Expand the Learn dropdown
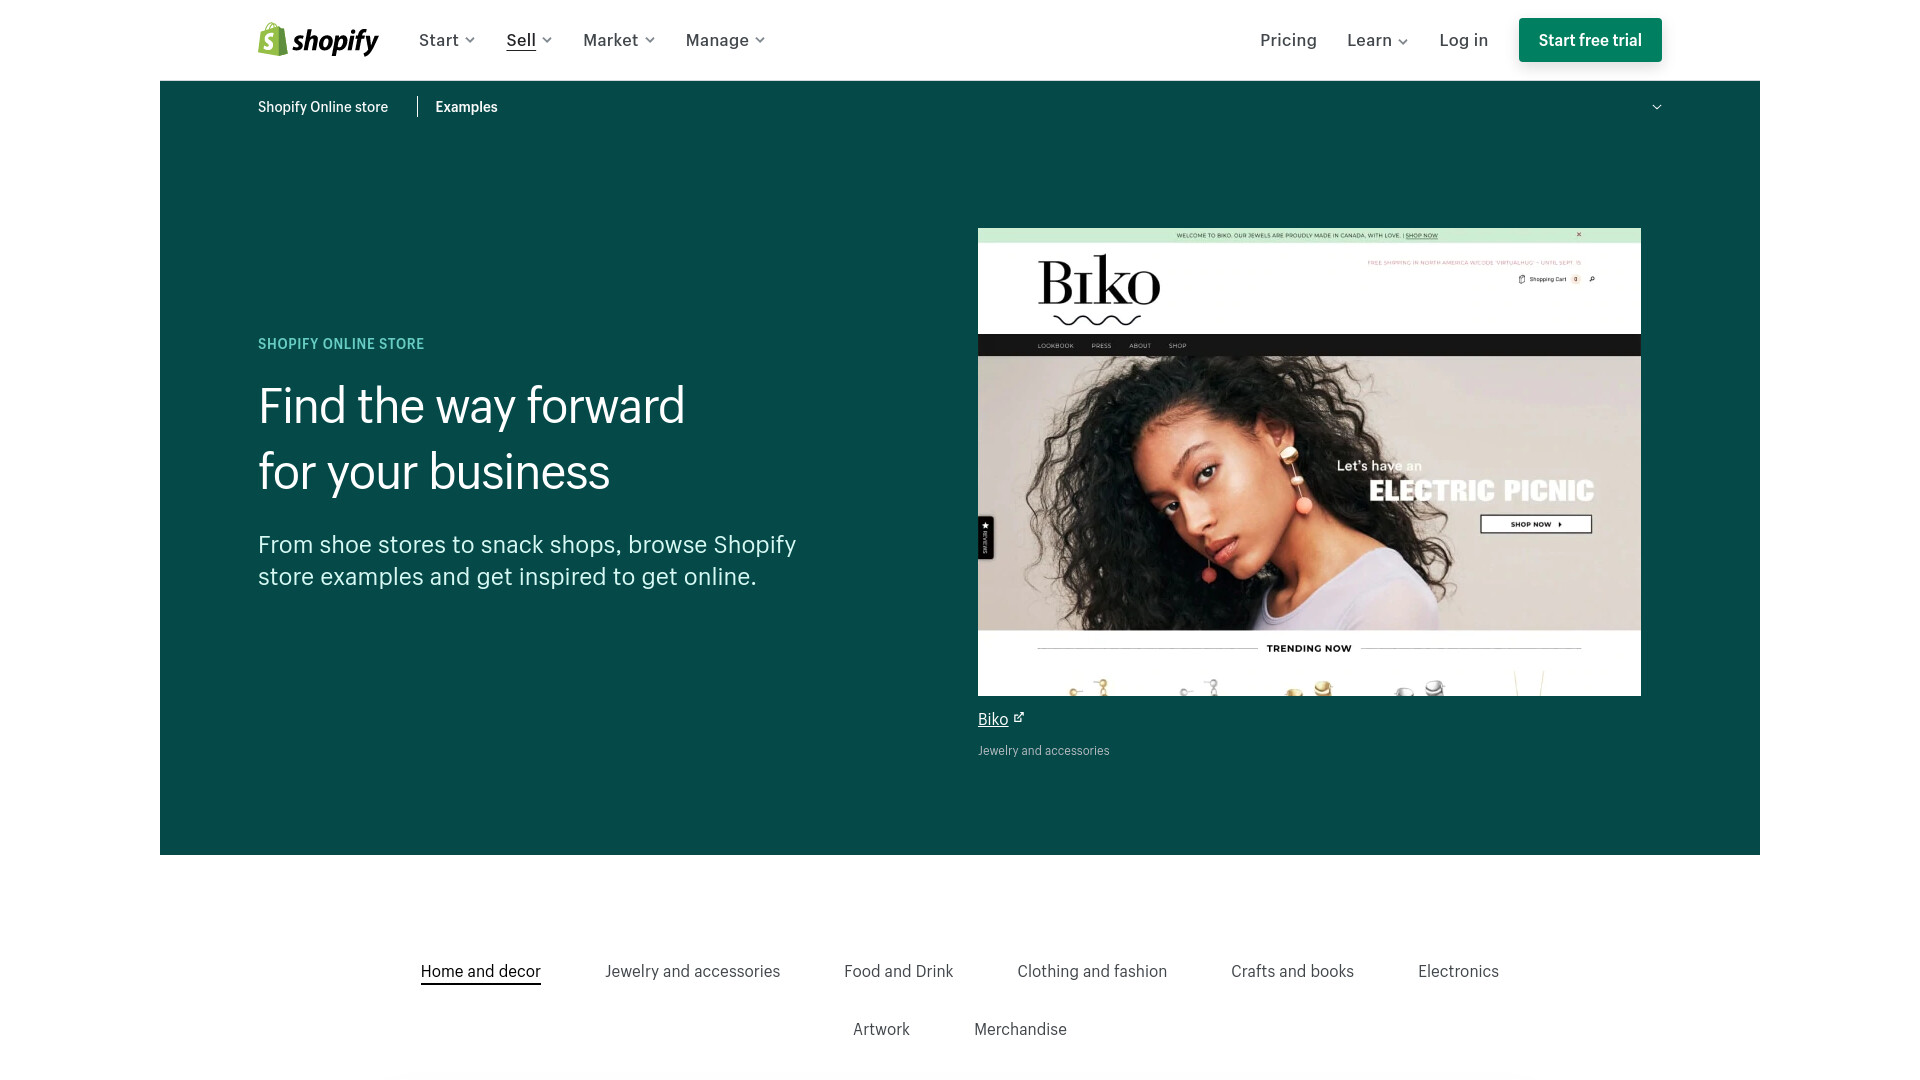Screen dimensions: 1920x1080 [1378, 40]
